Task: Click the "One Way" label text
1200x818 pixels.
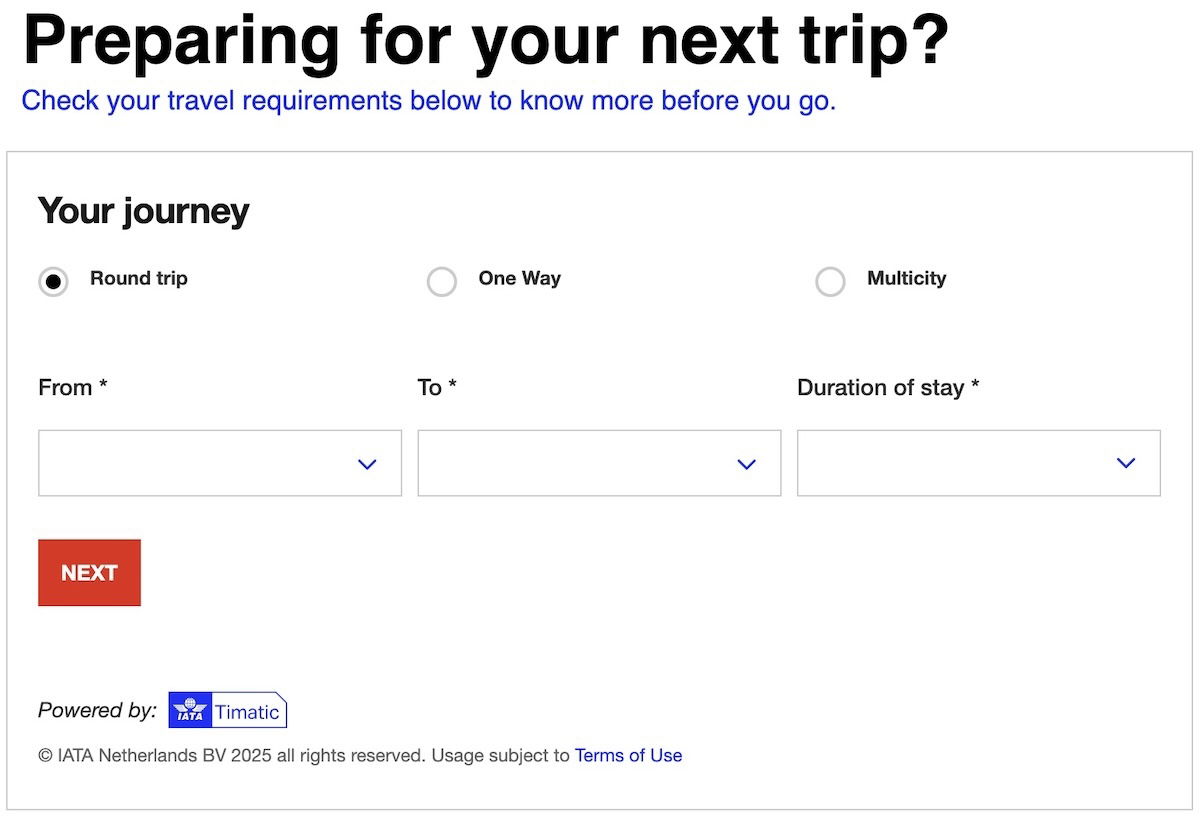Action: tap(520, 279)
